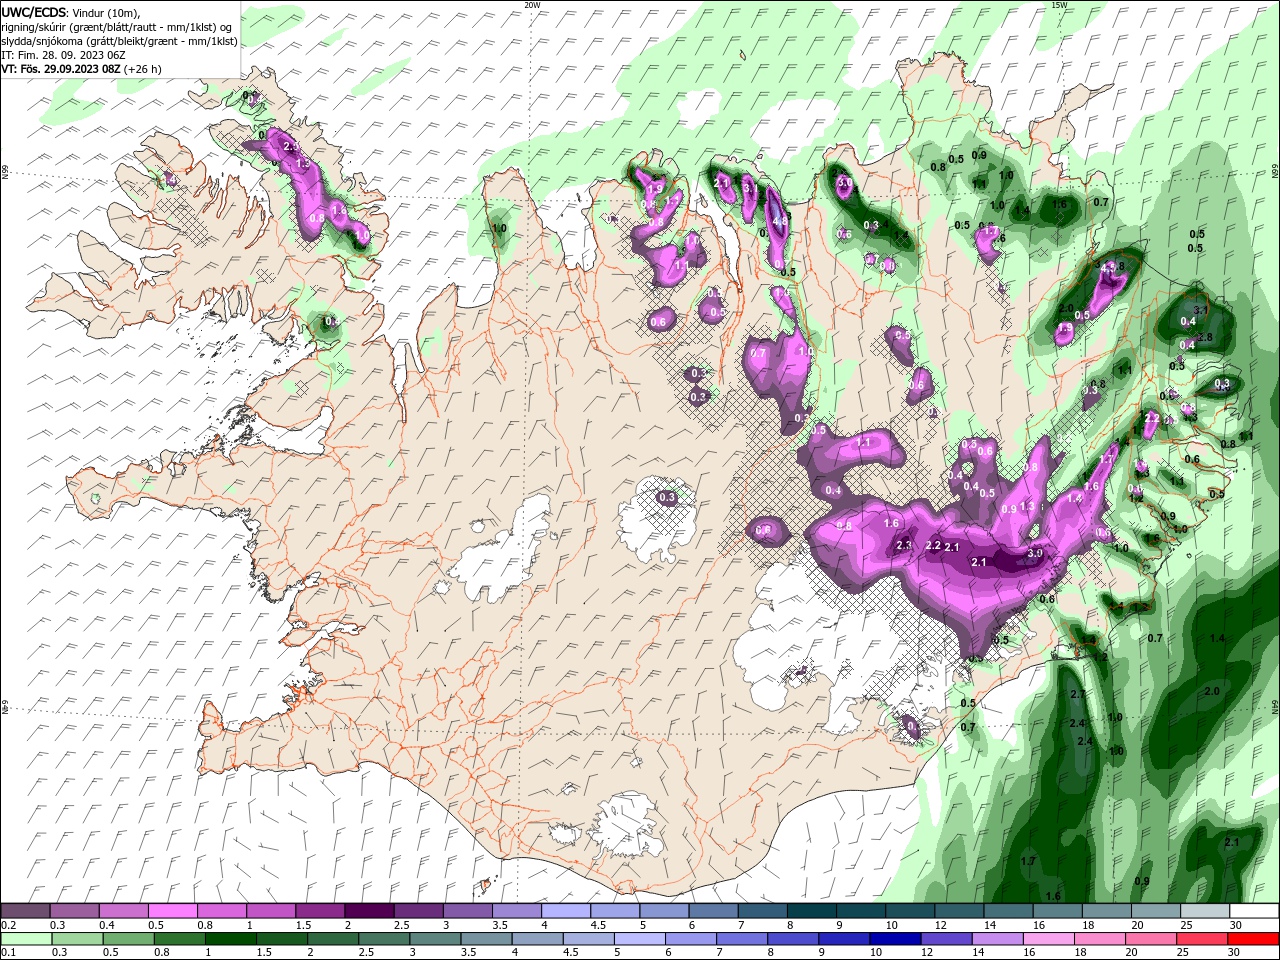Click the valid time 'VT: Fös. 29.09.2023 08Z (+26 h)'
1280x960 pixels.
coord(81,69)
